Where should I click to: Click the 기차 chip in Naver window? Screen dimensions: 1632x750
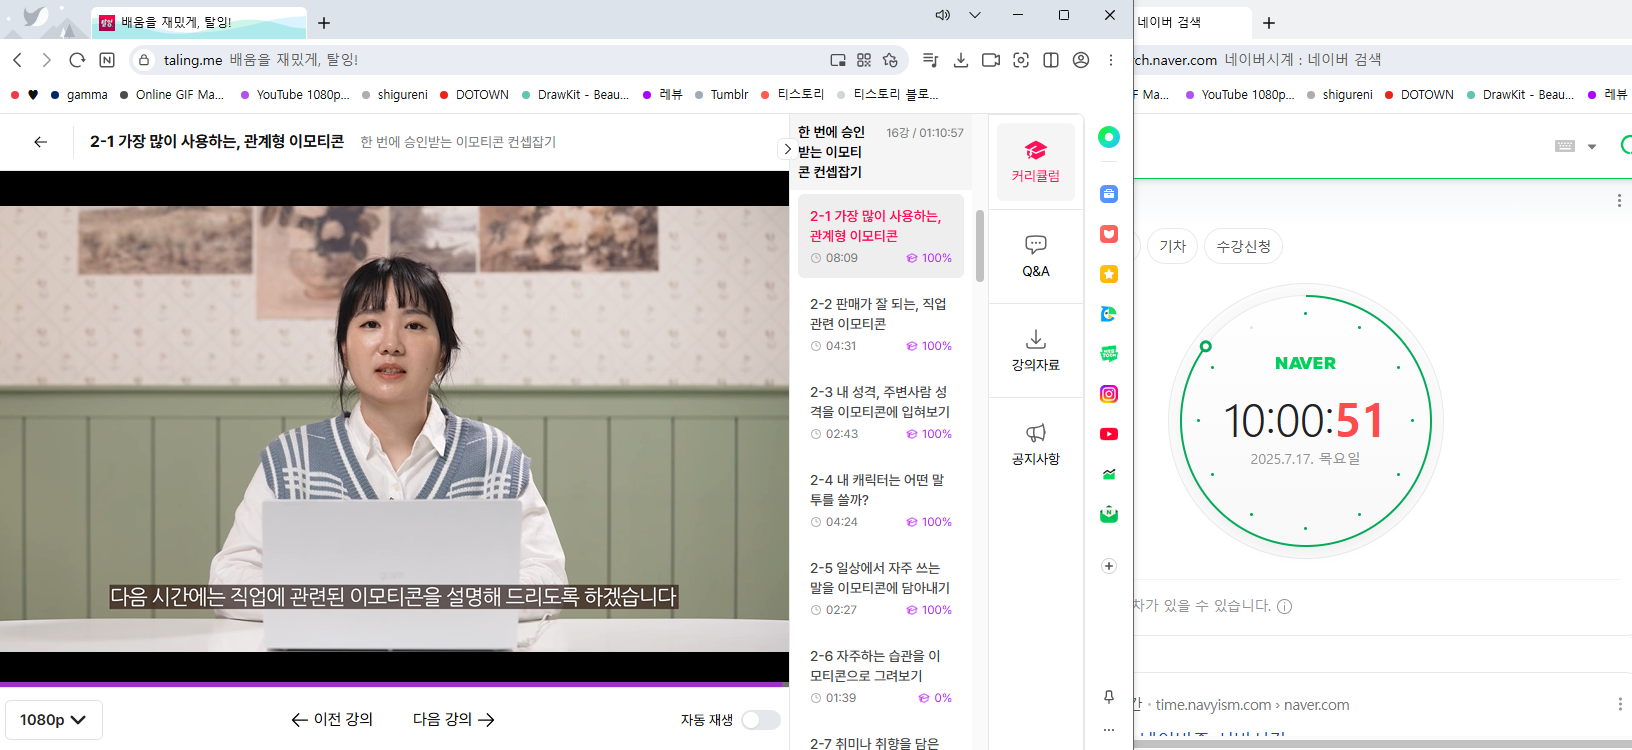pyautogui.click(x=1172, y=246)
